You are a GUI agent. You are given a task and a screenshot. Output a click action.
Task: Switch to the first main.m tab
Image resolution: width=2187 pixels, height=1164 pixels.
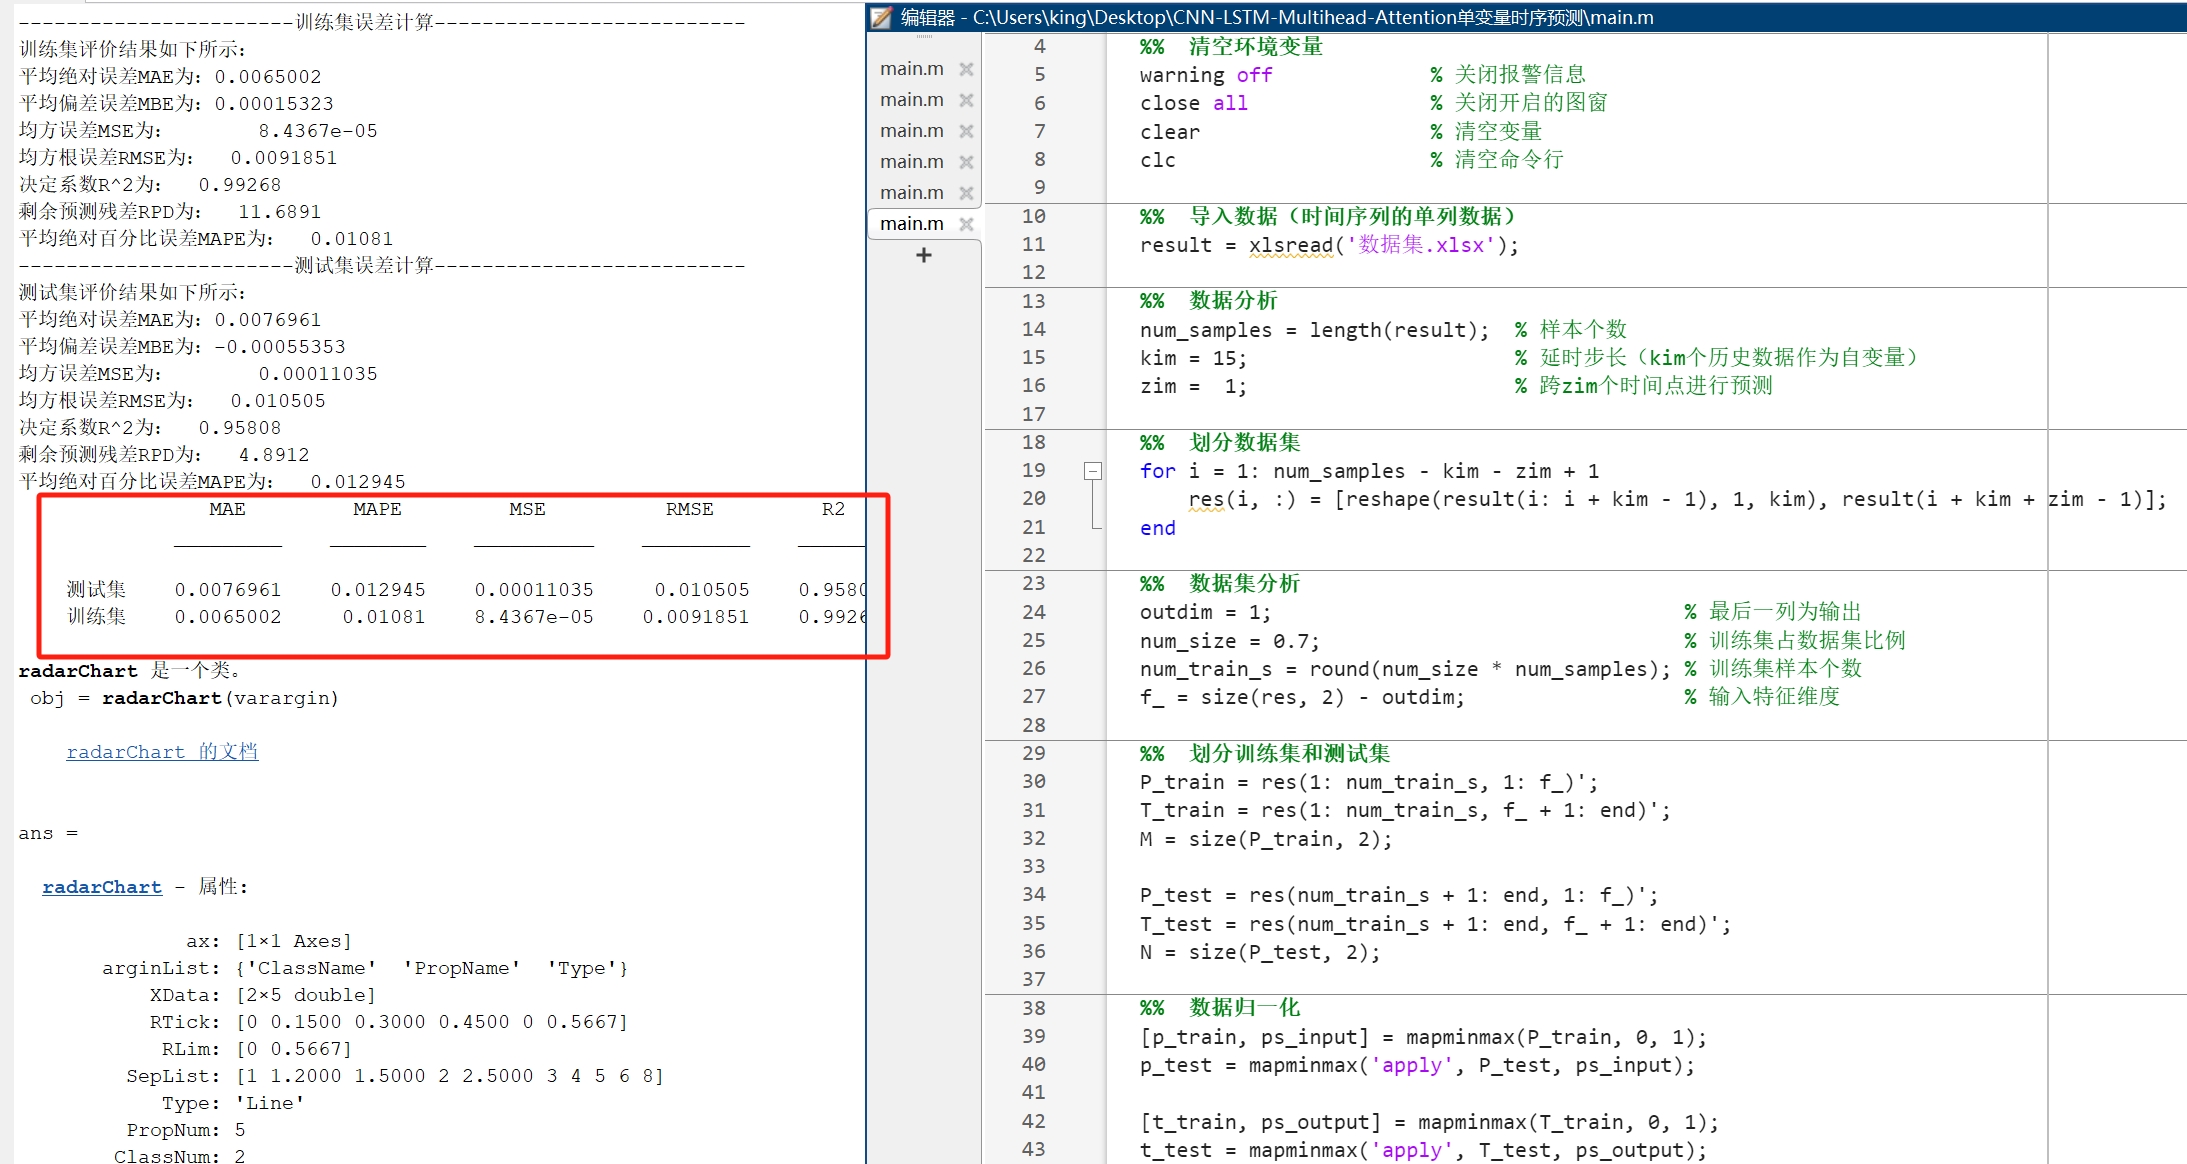(911, 69)
